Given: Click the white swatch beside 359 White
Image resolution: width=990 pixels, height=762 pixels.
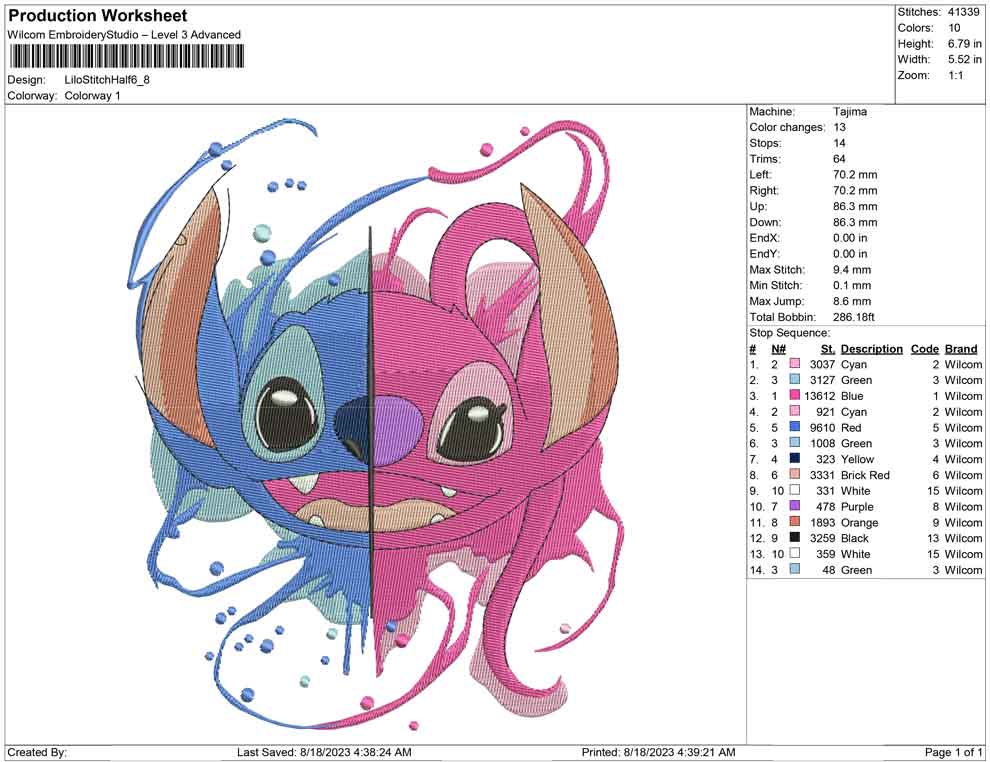Looking at the screenshot, I should (x=795, y=553).
